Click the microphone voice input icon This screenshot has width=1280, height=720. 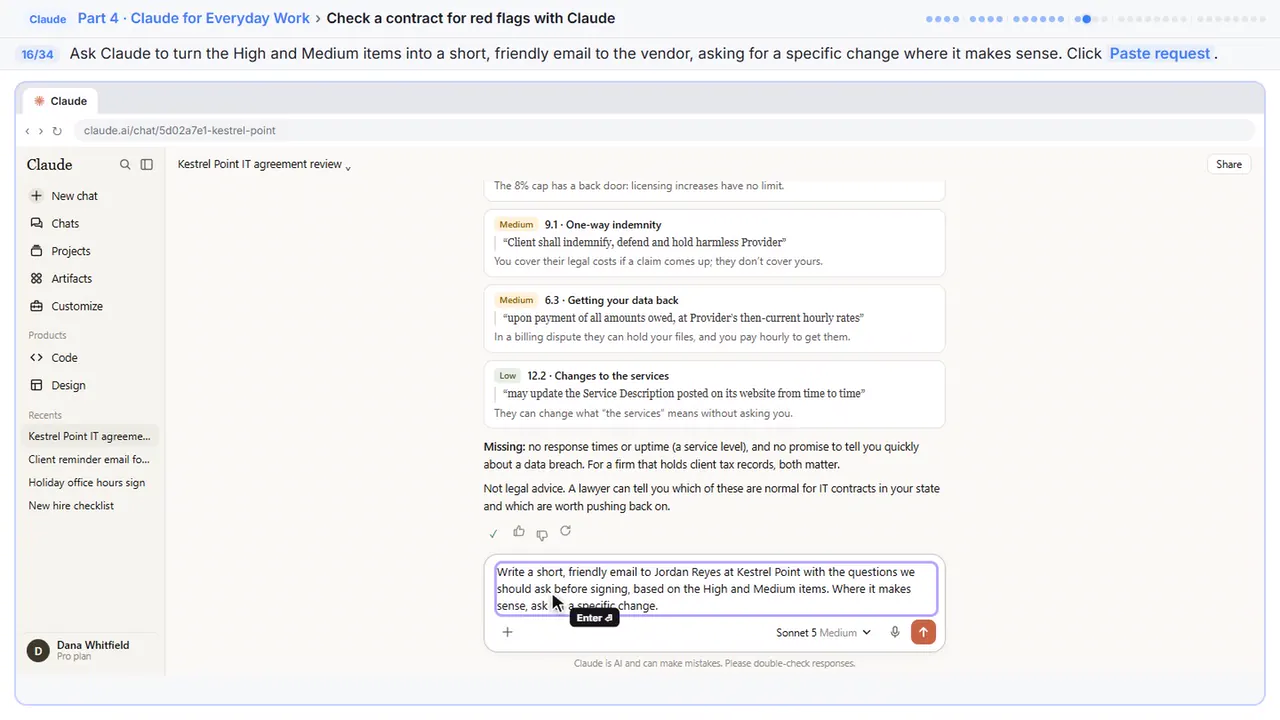click(895, 632)
